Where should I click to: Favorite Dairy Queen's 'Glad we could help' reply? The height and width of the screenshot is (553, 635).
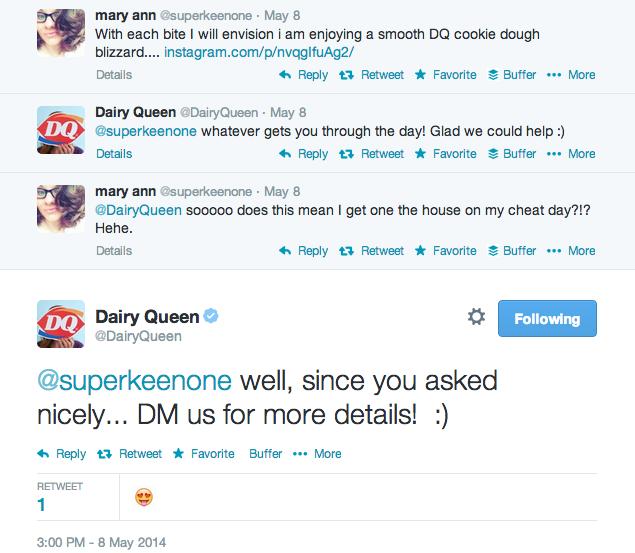click(446, 154)
